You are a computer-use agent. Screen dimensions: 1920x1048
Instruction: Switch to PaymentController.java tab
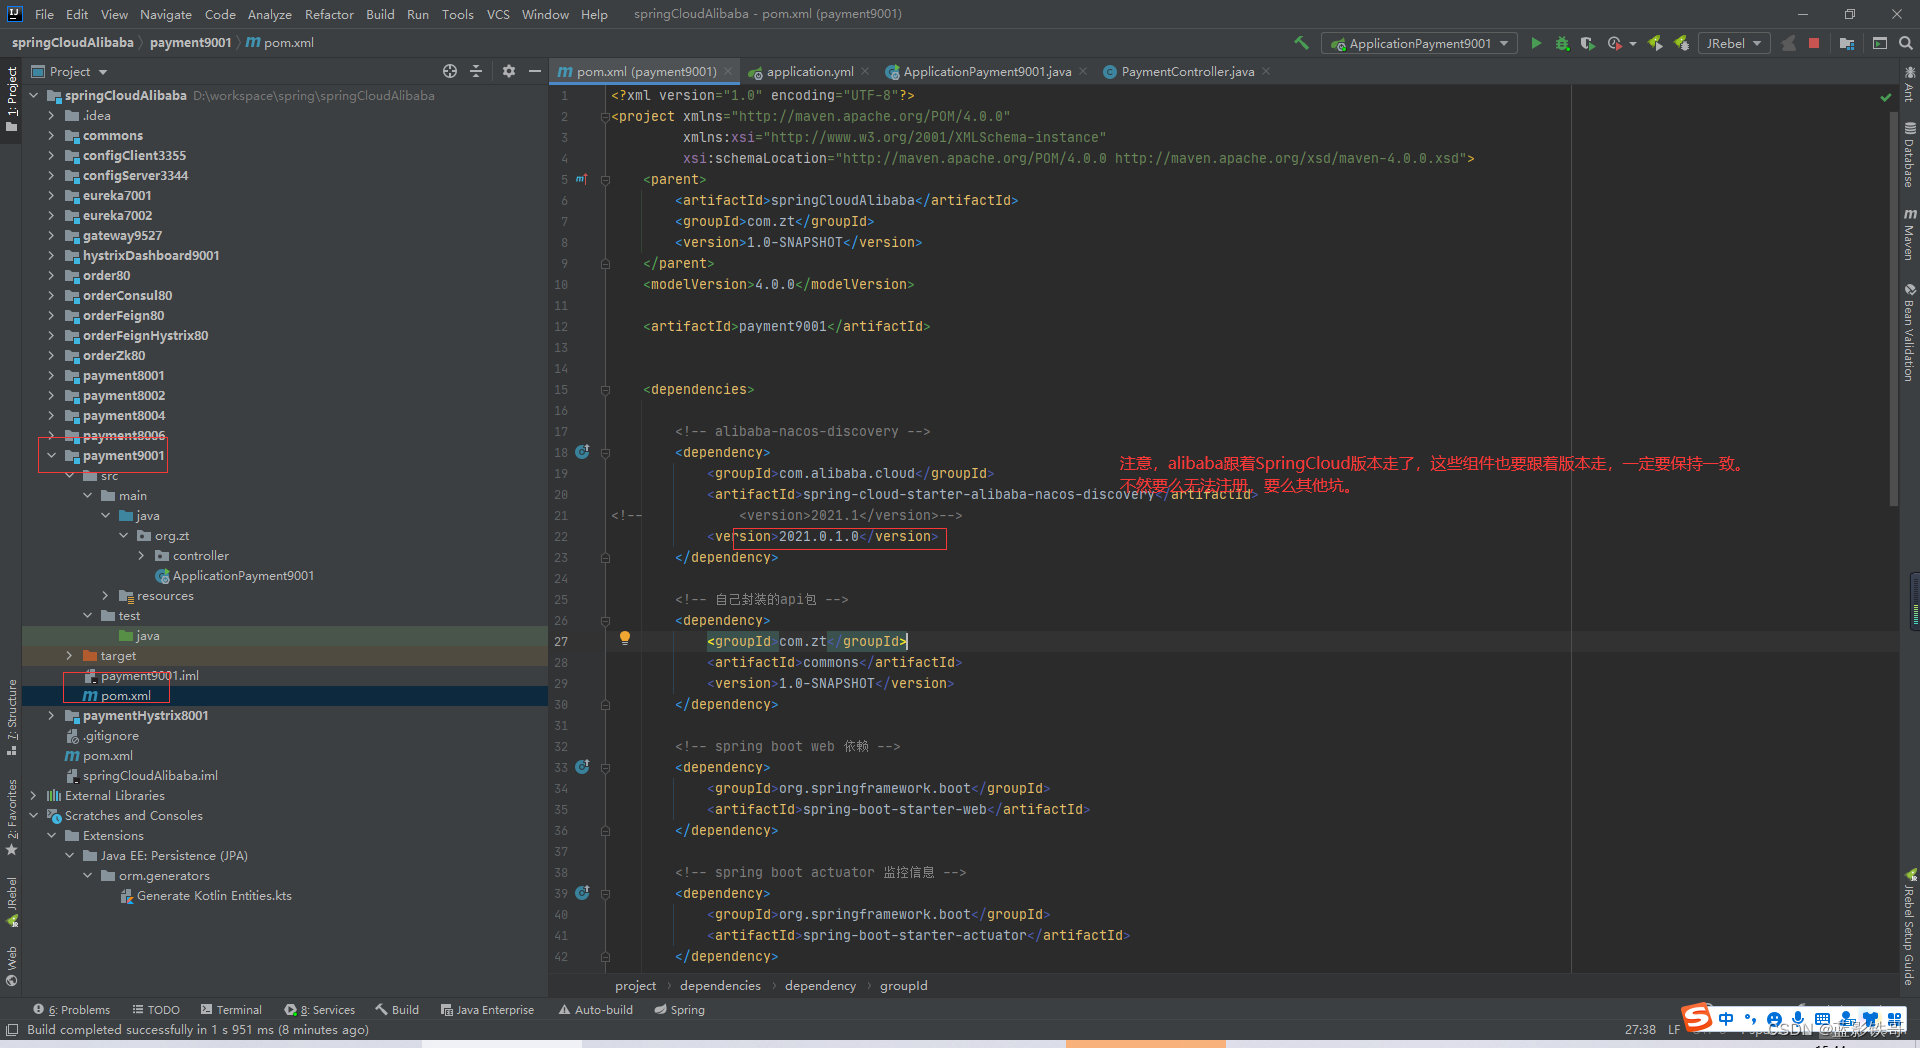[1187, 72]
